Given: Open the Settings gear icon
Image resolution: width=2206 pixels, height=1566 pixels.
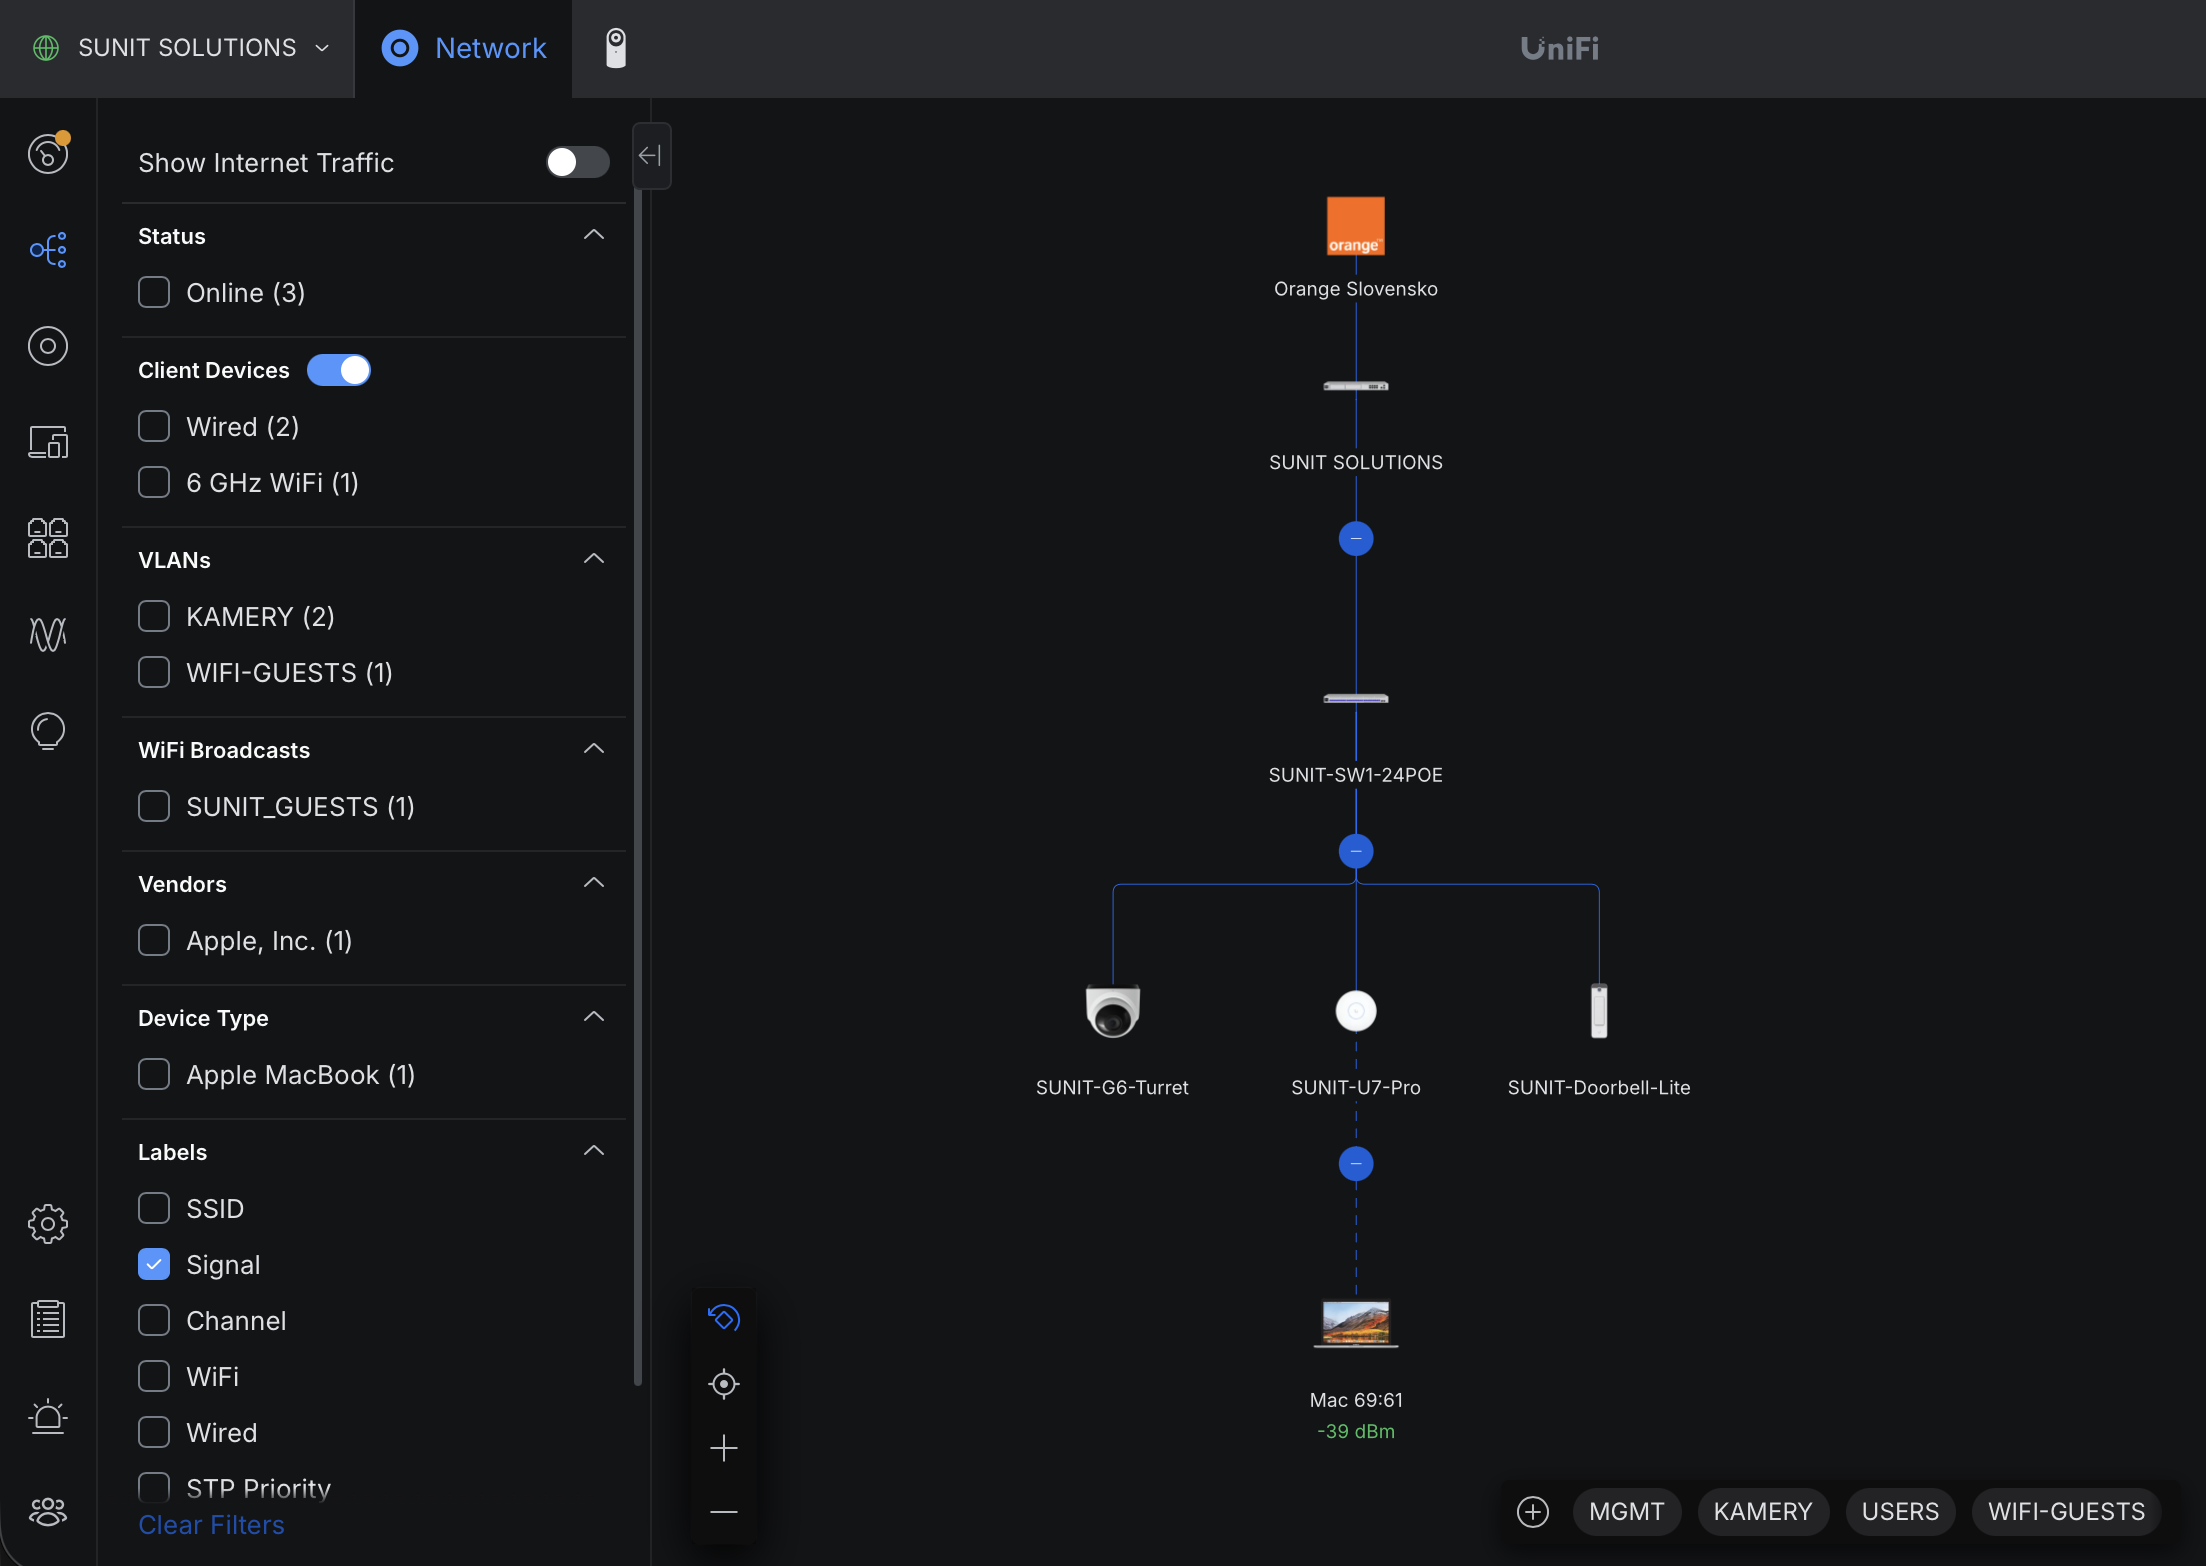Looking at the screenshot, I should click(x=48, y=1223).
